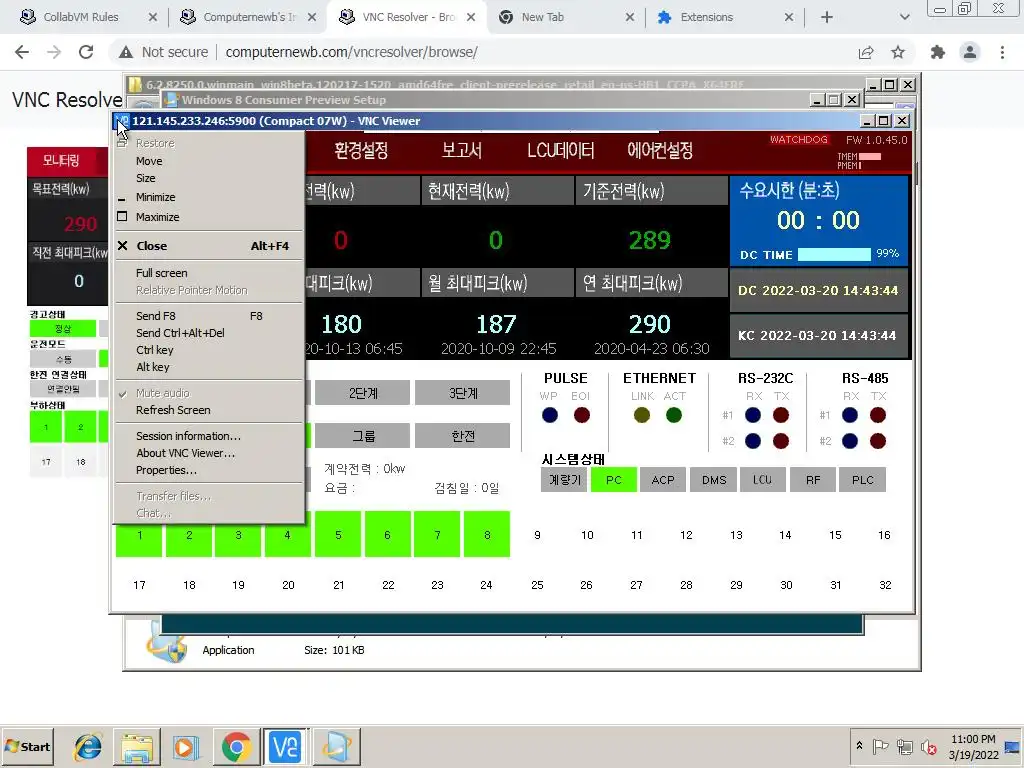Click green load channel 6
1024x768 pixels.
387,534
